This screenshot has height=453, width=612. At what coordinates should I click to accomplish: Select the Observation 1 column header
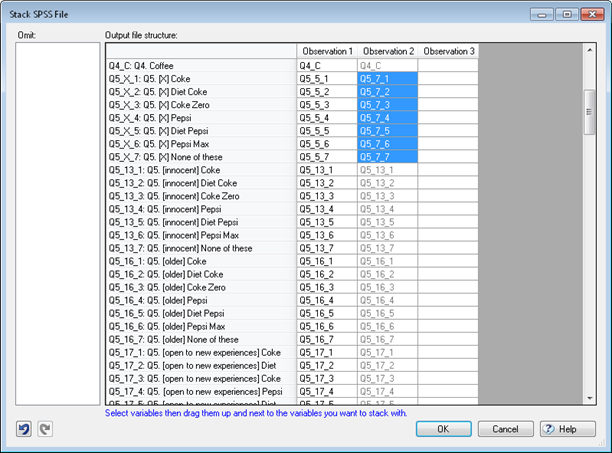[327, 51]
